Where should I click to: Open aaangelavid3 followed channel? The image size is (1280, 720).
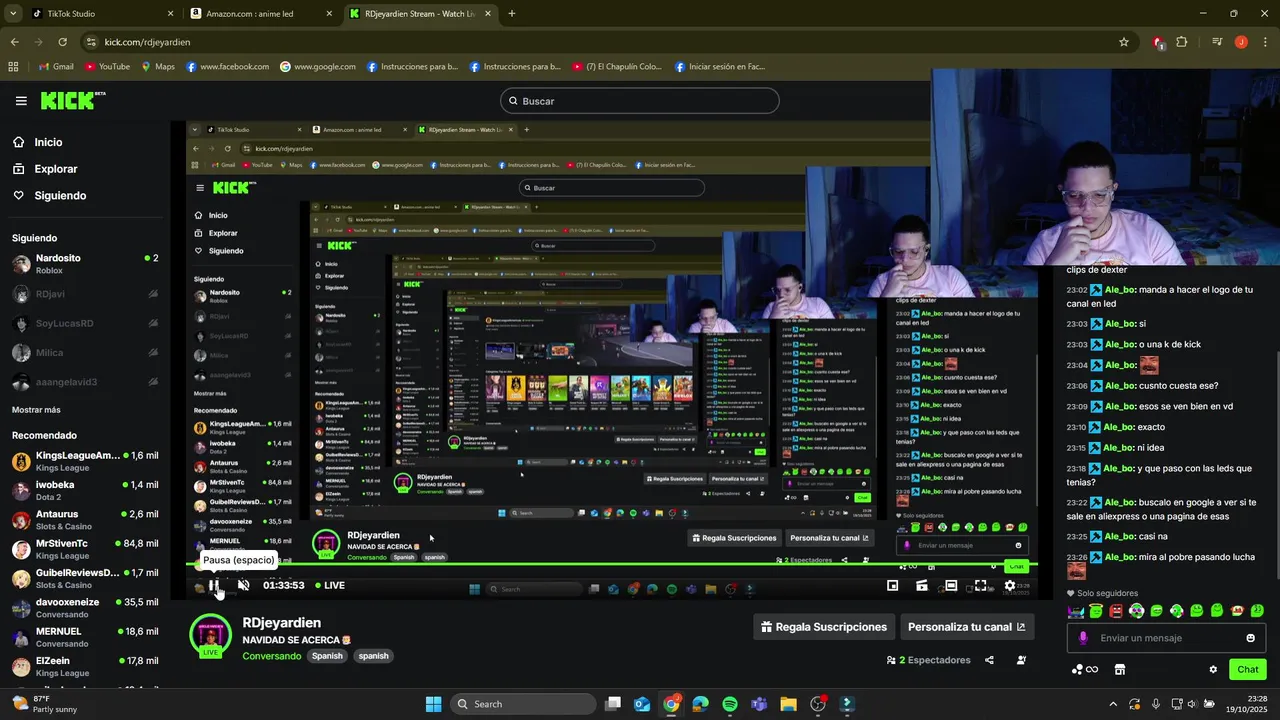[x=85, y=382]
